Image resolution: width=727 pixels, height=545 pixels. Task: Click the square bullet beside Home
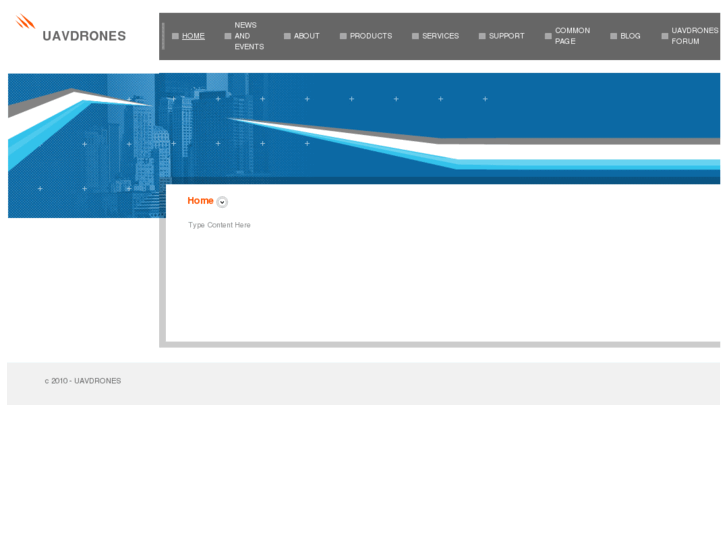point(175,36)
